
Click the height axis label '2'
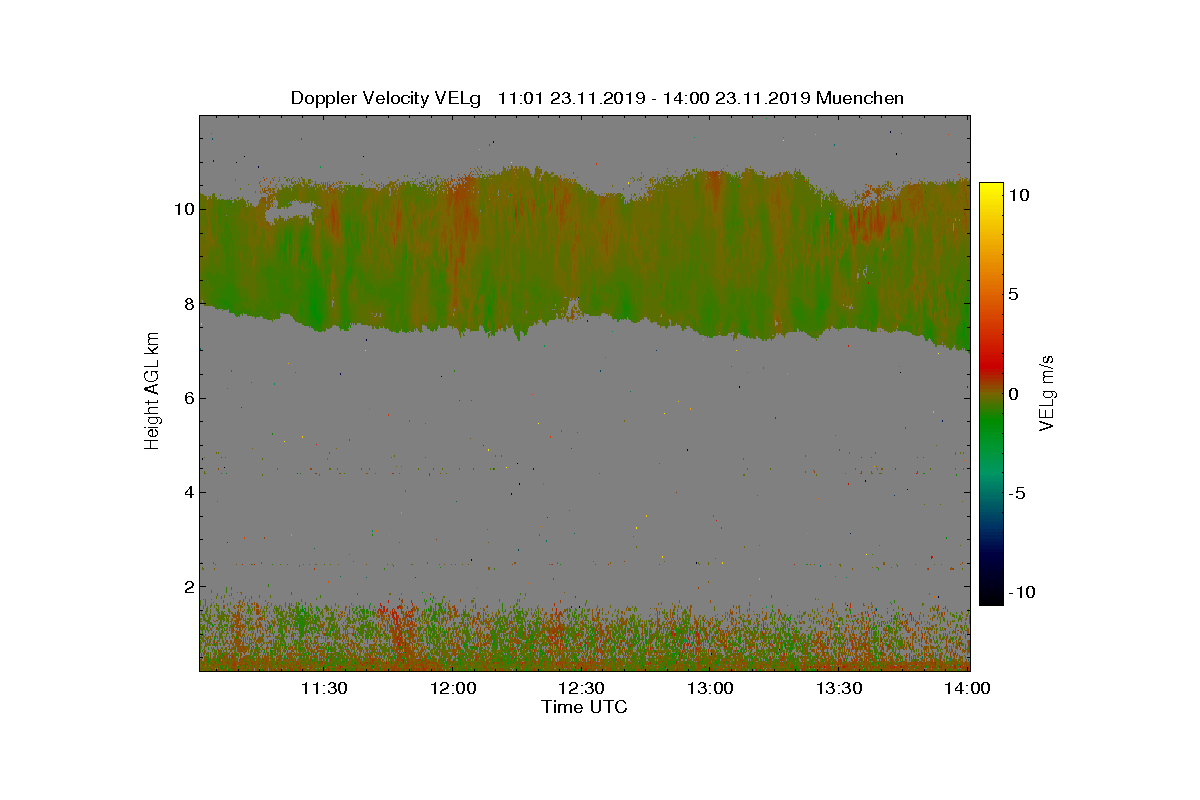pyautogui.click(x=187, y=586)
